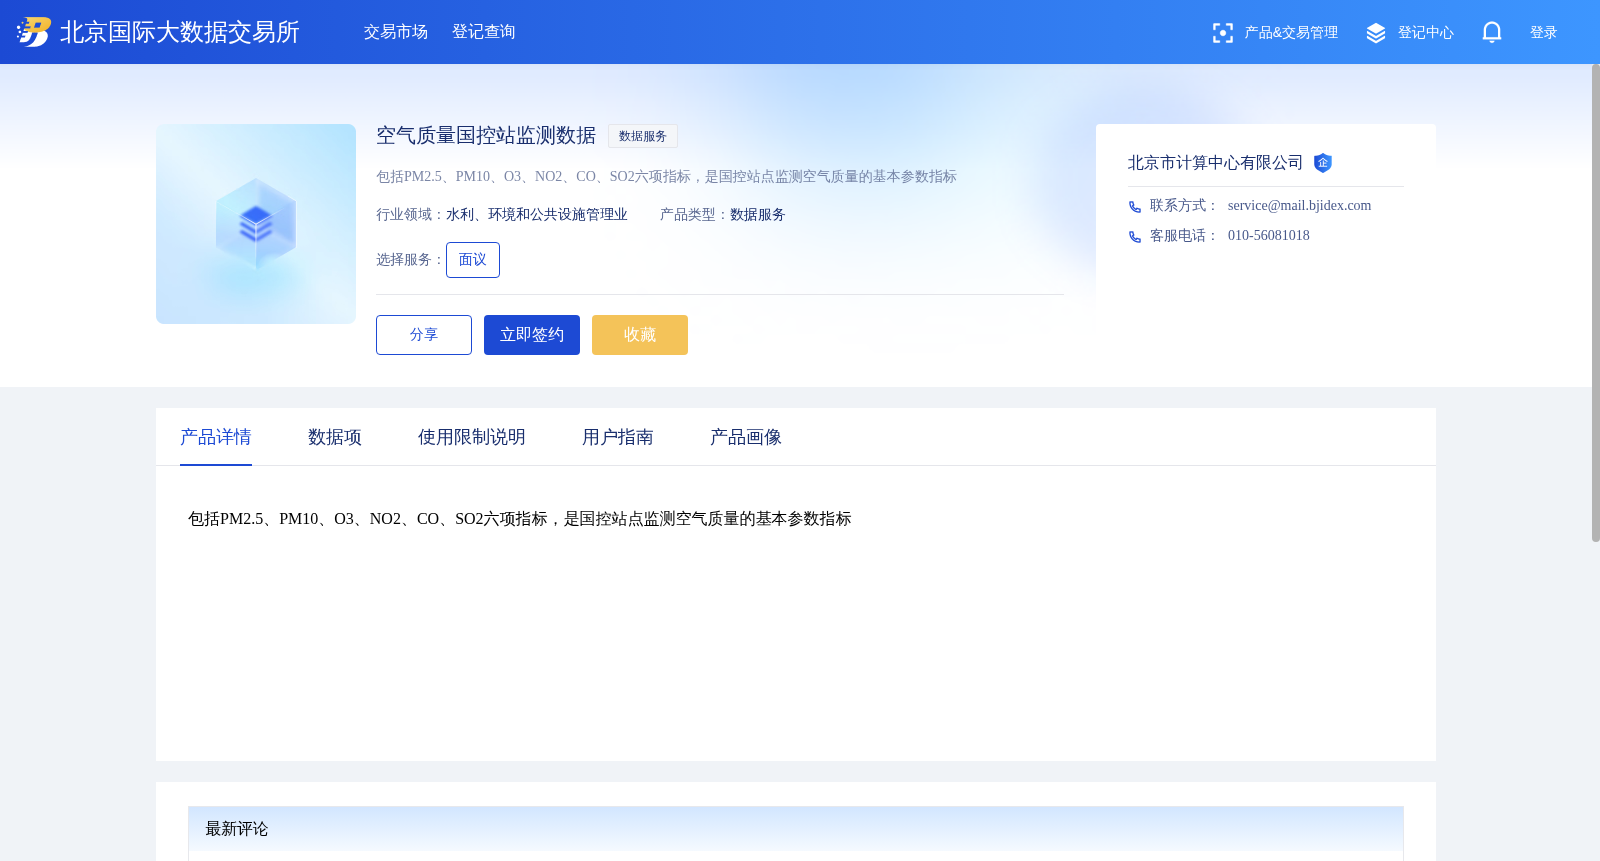Click the product title 空气质量国控站监测数据
Image resolution: width=1600 pixels, height=861 pixels.
pyautogui.click(x=486, y=135)
